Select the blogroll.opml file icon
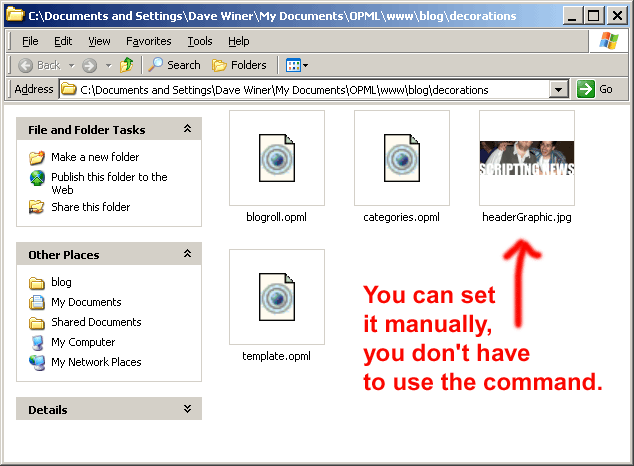The height and width of the screenshot is (466, 634). coord(277,158)
